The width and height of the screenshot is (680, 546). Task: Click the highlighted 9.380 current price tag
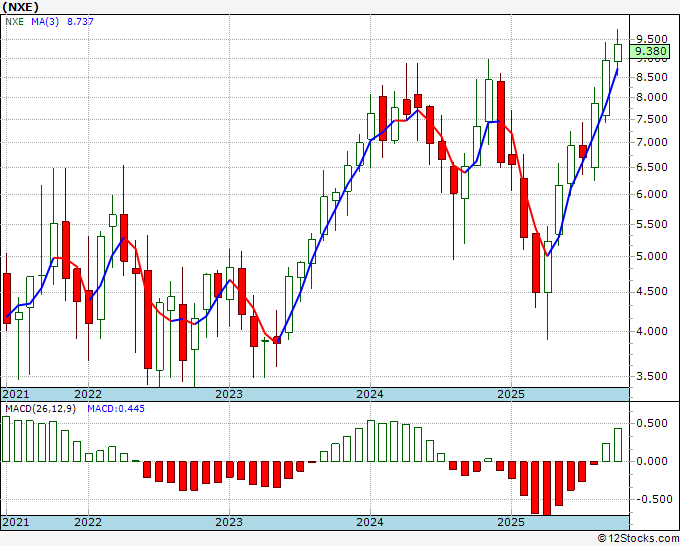pos(650,51)
